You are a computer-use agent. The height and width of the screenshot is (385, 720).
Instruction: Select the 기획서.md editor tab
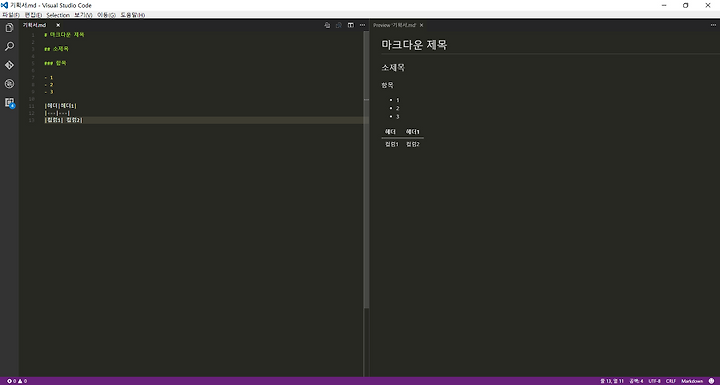(x=35, y=25)
